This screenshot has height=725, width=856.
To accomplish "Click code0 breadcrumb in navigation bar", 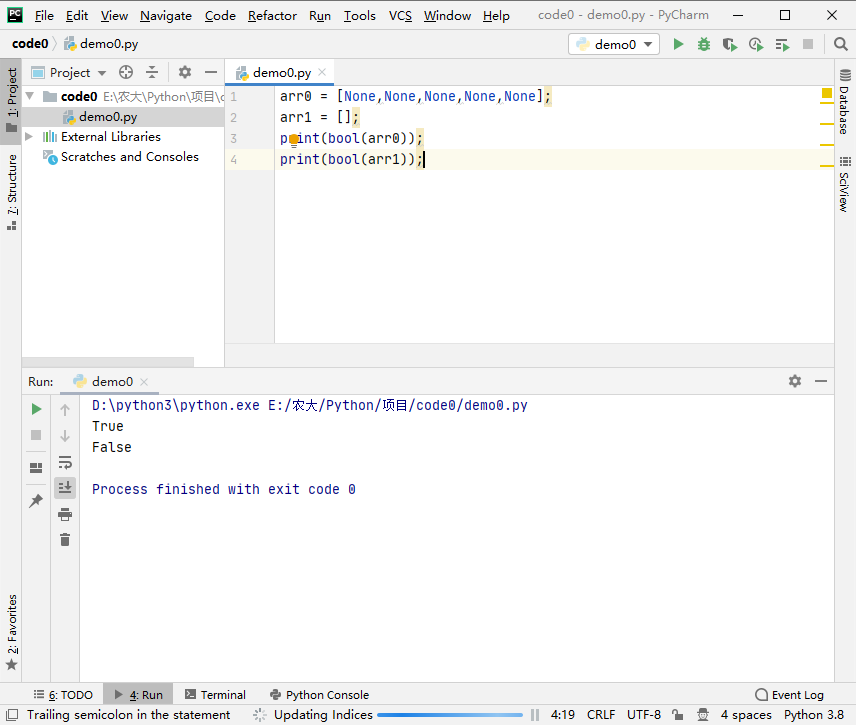I will coord(30,44).
